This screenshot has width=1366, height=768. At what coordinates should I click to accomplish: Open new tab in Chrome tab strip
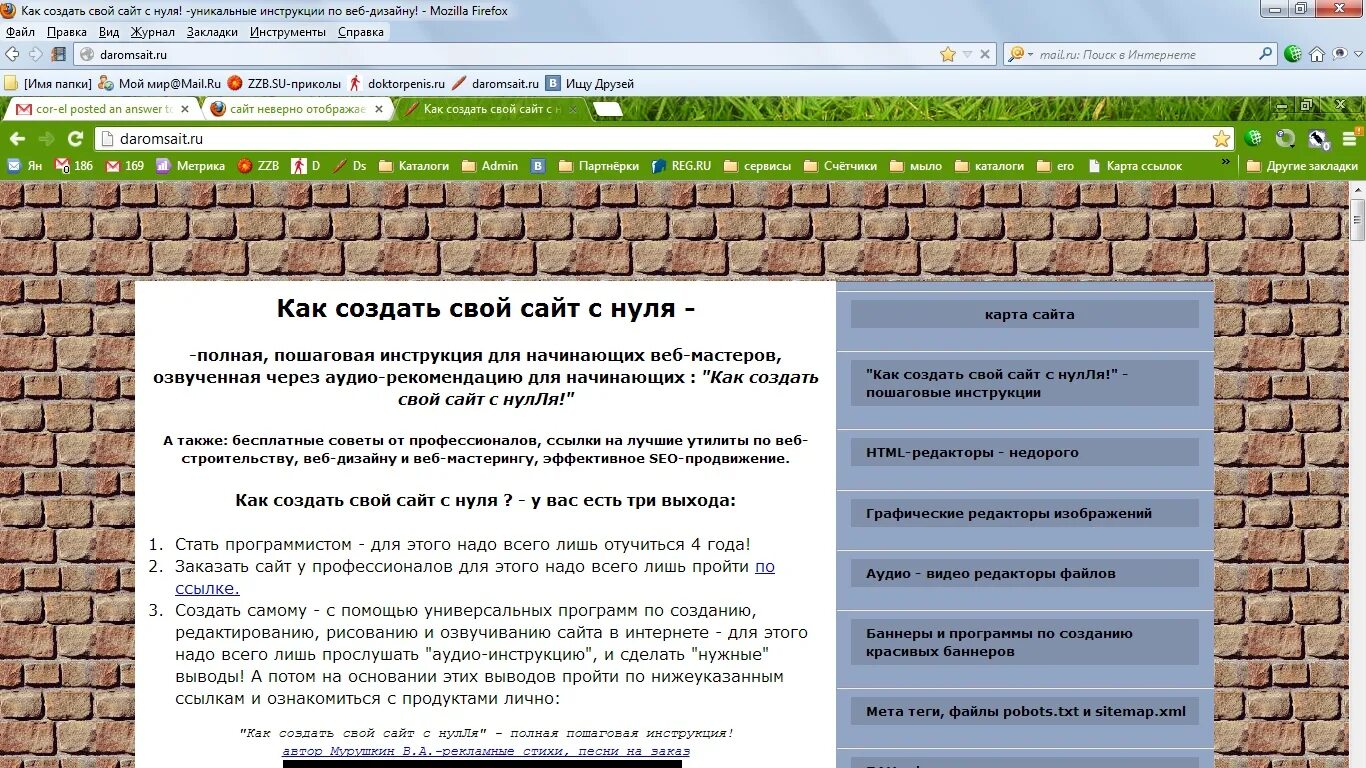click(607, 109)
